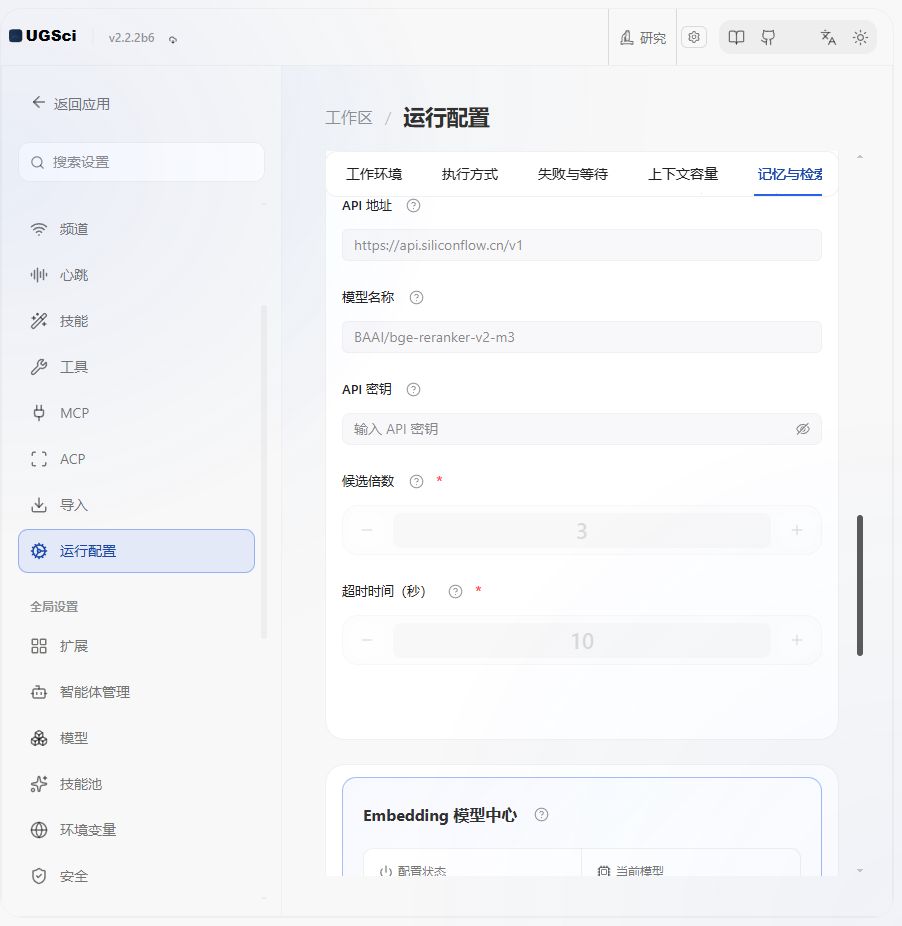The image size is (902, 926).
Task: Switch to the 记忆与检索 tab
Action: [x=789, y=174]
